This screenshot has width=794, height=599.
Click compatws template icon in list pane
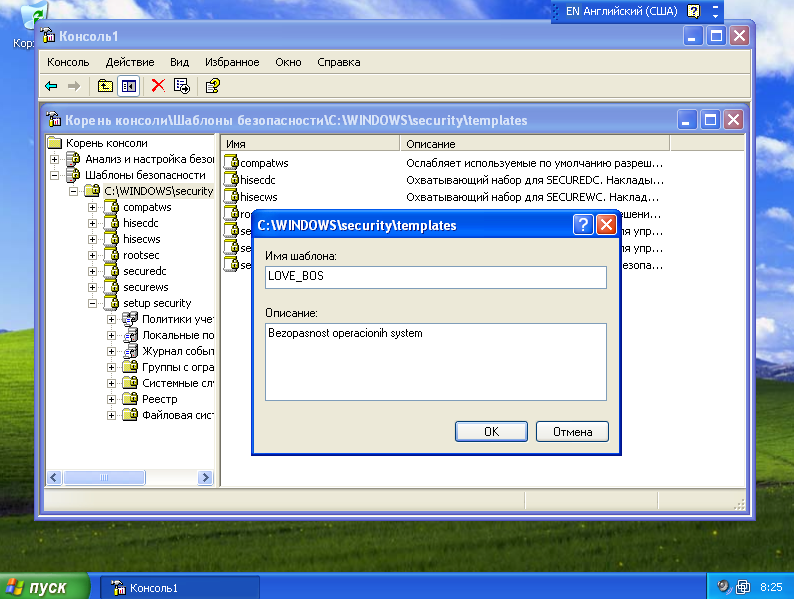[x=231, y=162]
